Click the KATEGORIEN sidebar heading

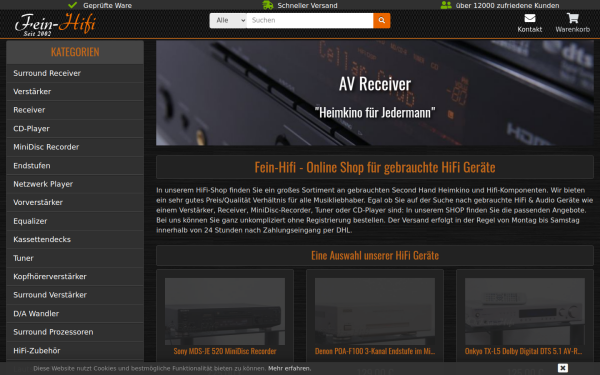[75, 52]
